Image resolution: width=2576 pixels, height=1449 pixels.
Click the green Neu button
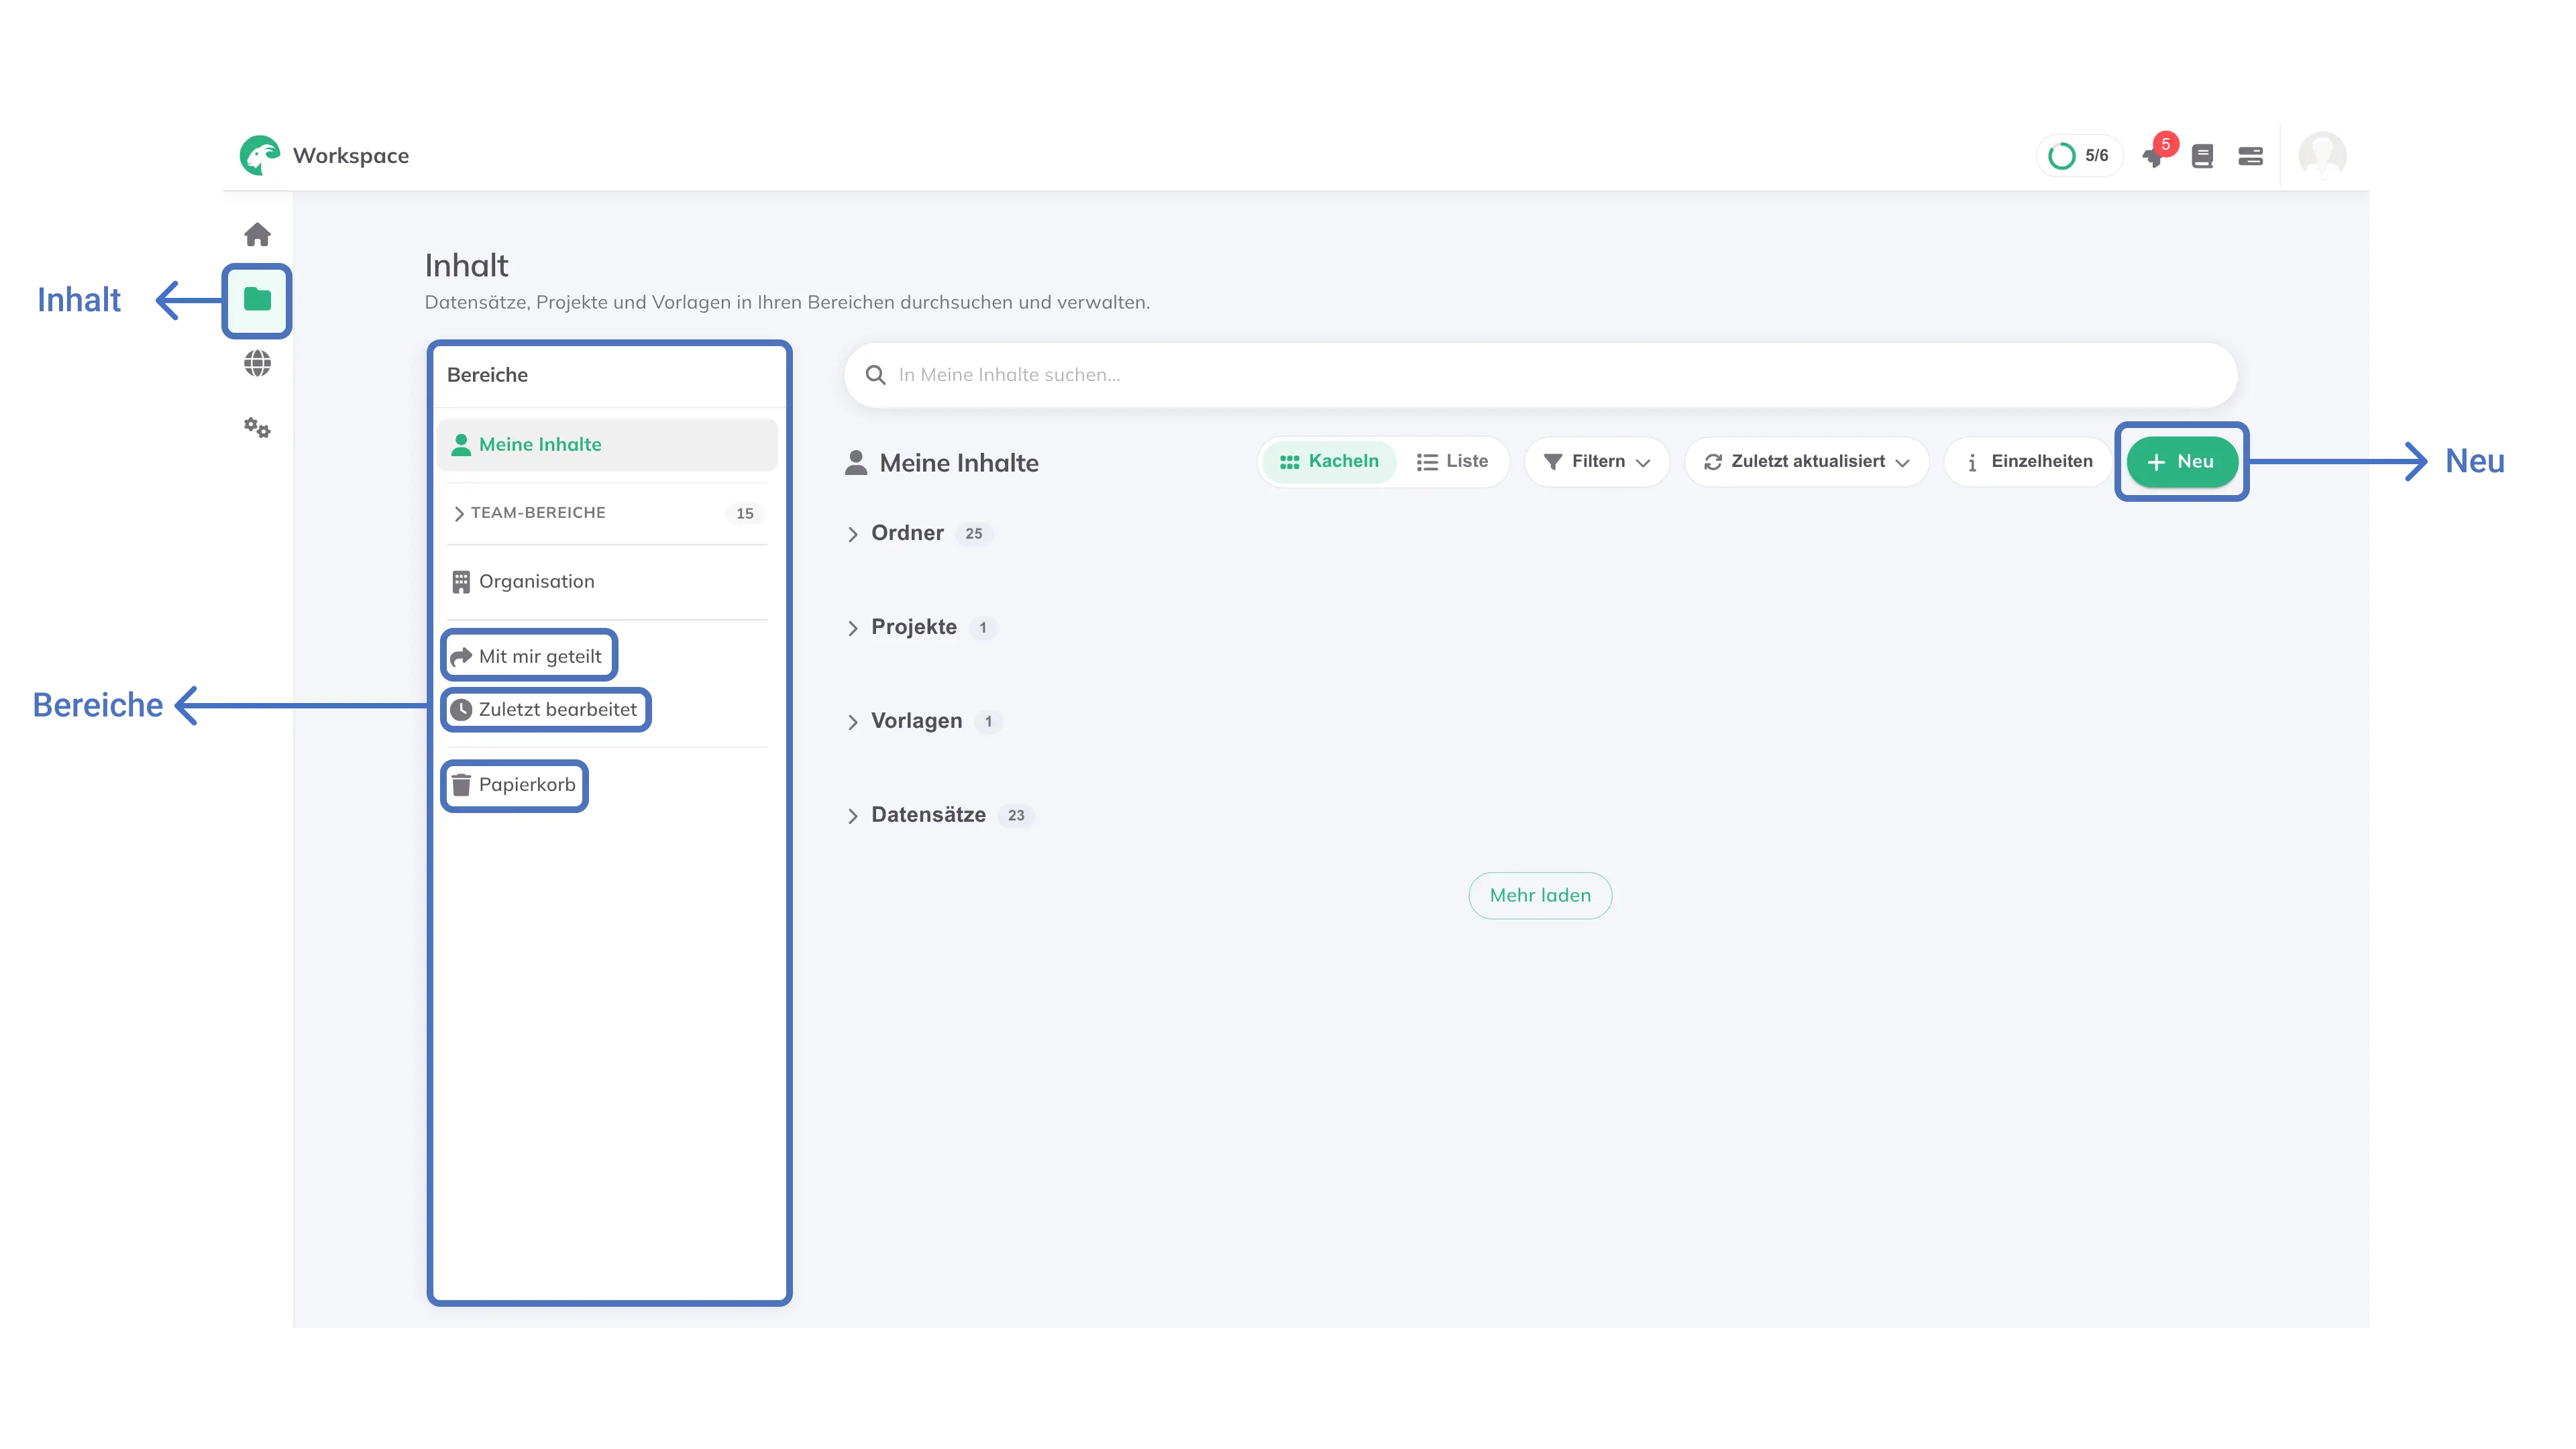click(2181, 462)
